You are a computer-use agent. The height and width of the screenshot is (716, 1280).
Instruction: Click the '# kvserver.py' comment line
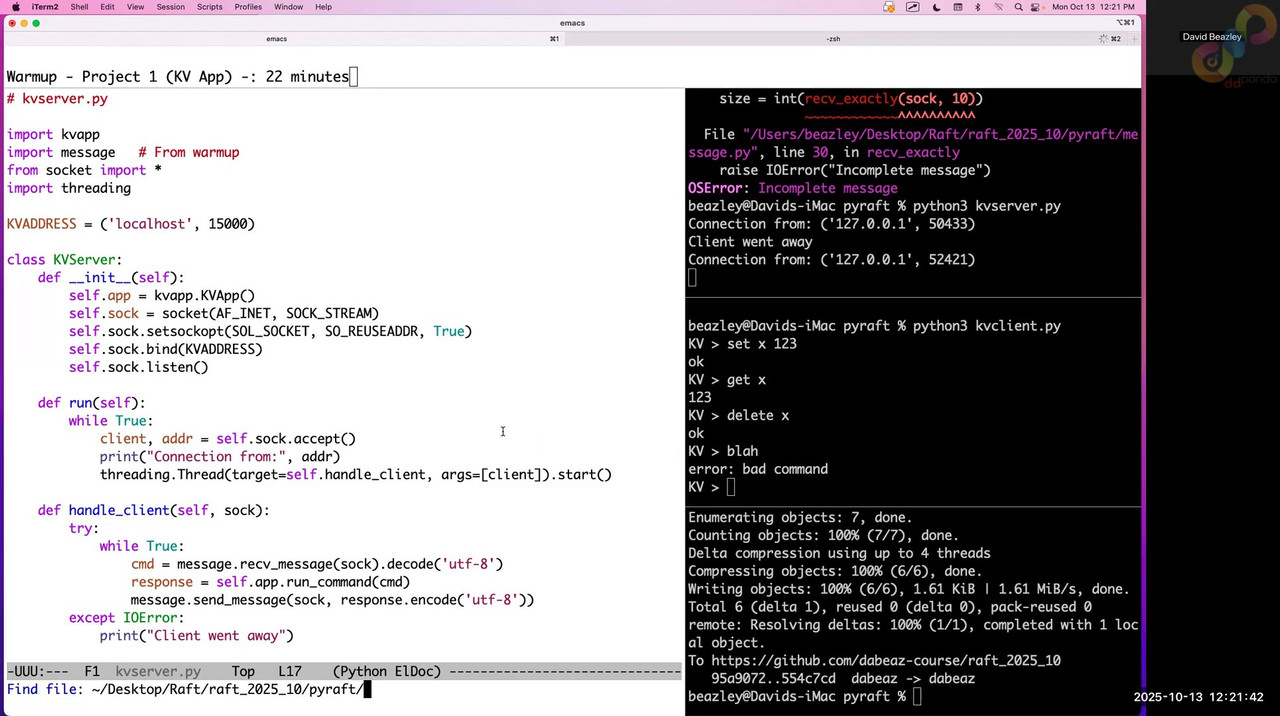[x=57, y=99]
